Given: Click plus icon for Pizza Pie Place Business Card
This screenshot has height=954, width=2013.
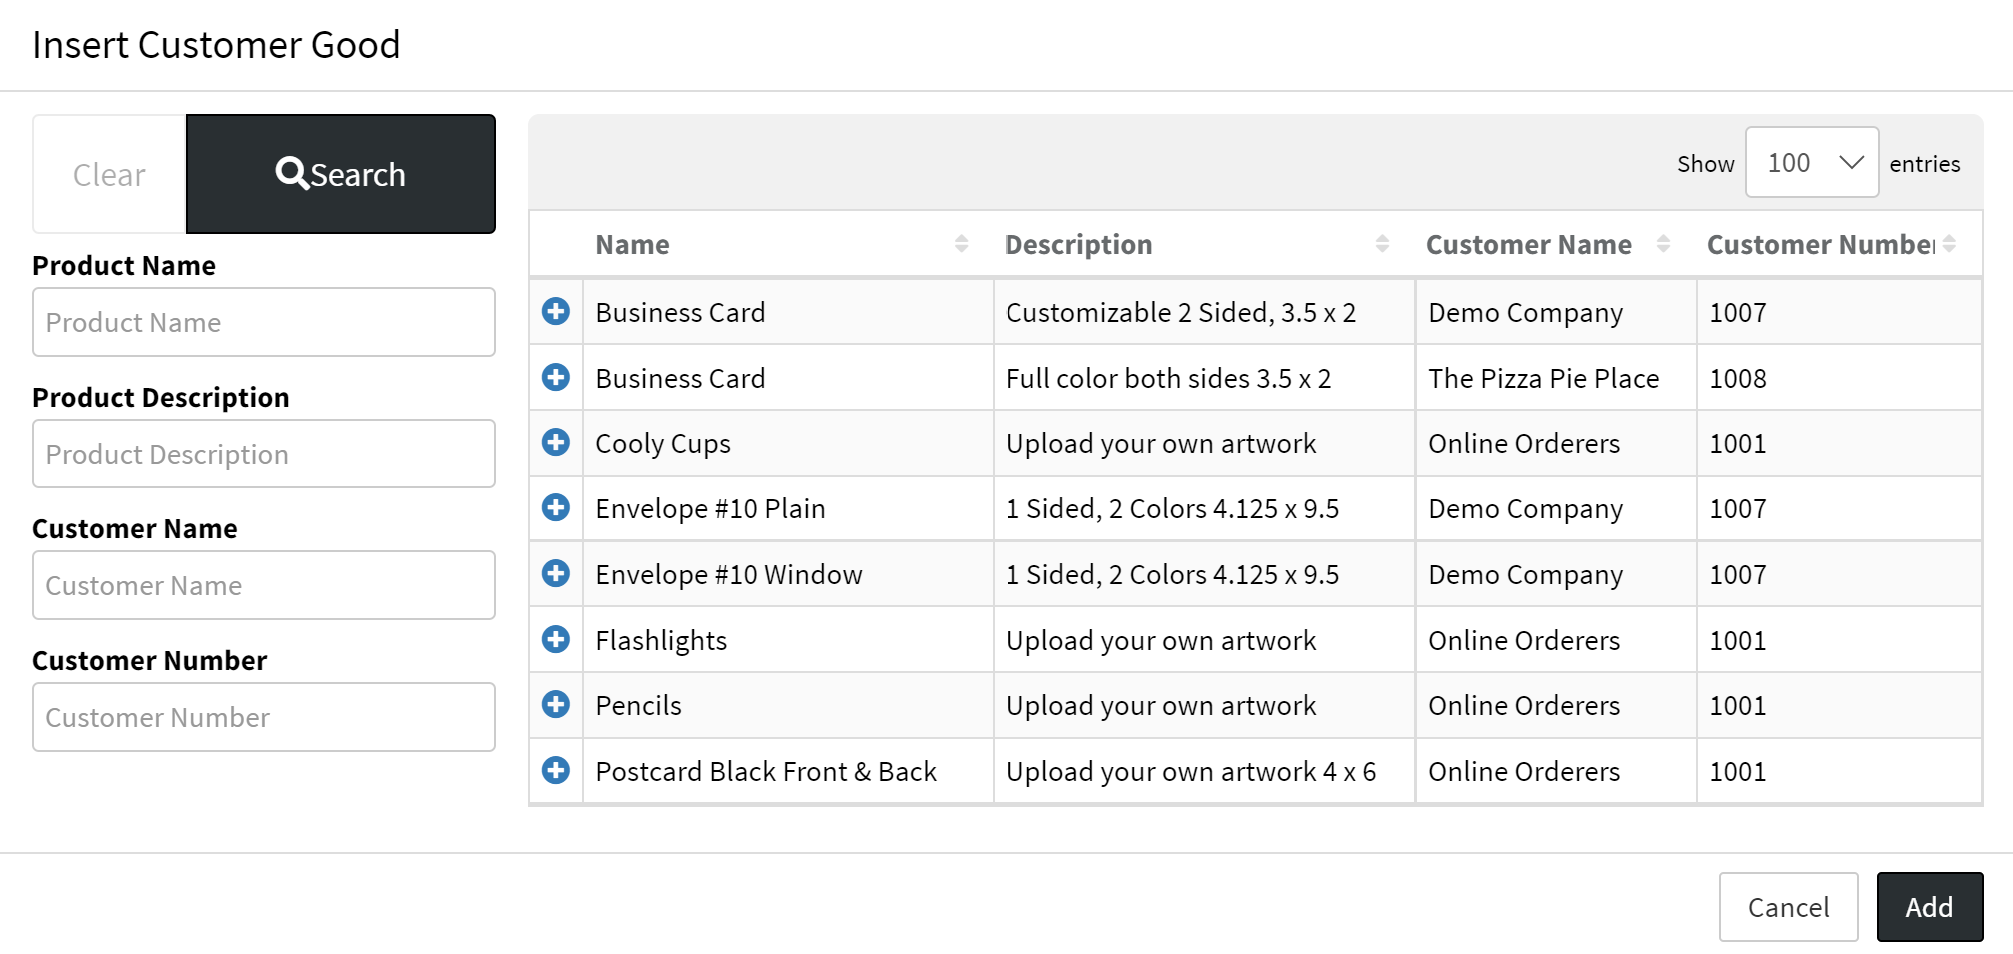Looking at the screenshot, I should pyautogui.click(x=556, y=377).
